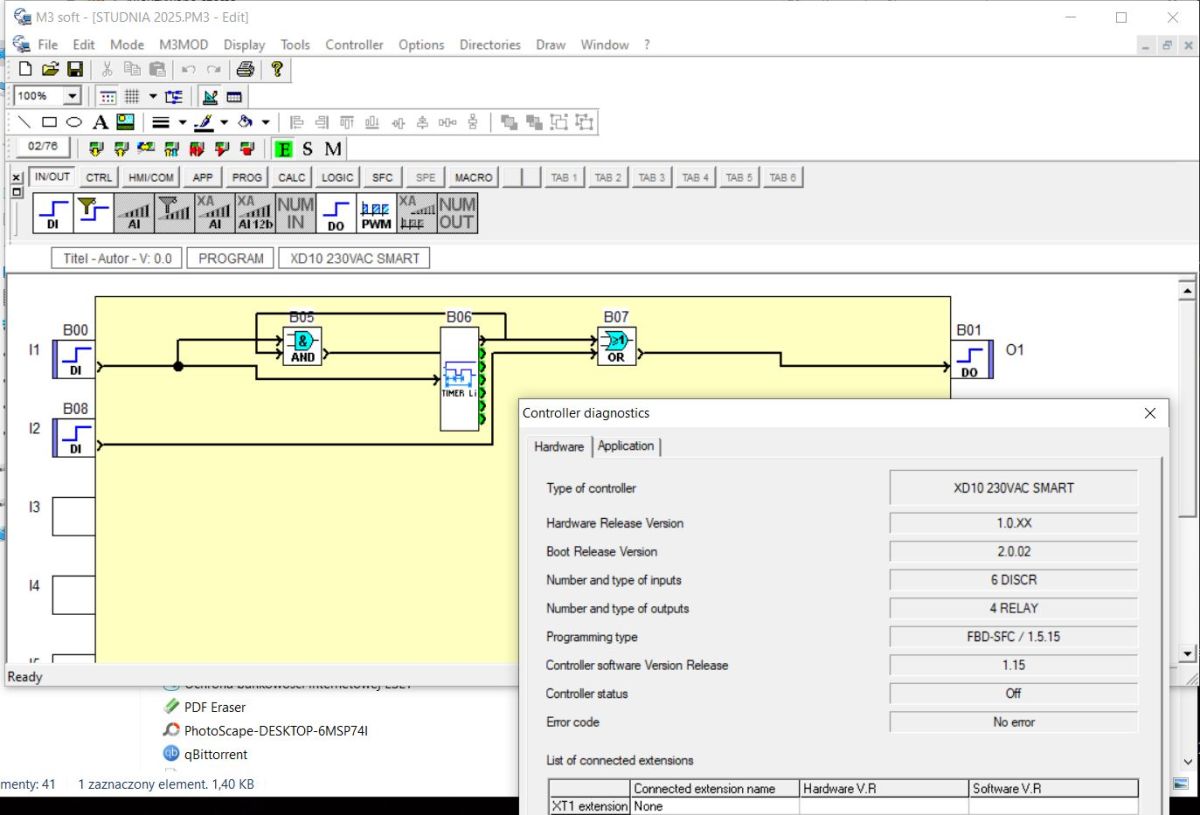Switch to Edit mode with green E
Screen dimensions: 1200x815
284,149
